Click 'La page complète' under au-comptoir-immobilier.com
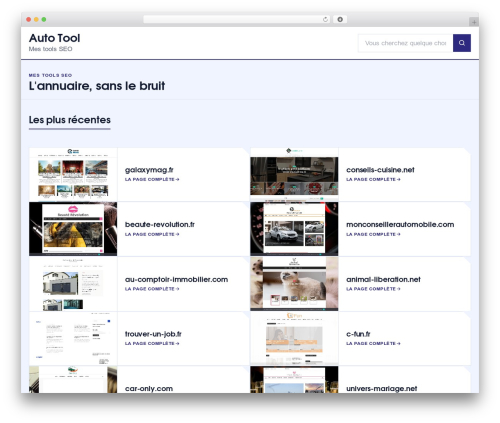Image resolution: width=500 pixels, height=423 pixels. [x=152, y=289]
